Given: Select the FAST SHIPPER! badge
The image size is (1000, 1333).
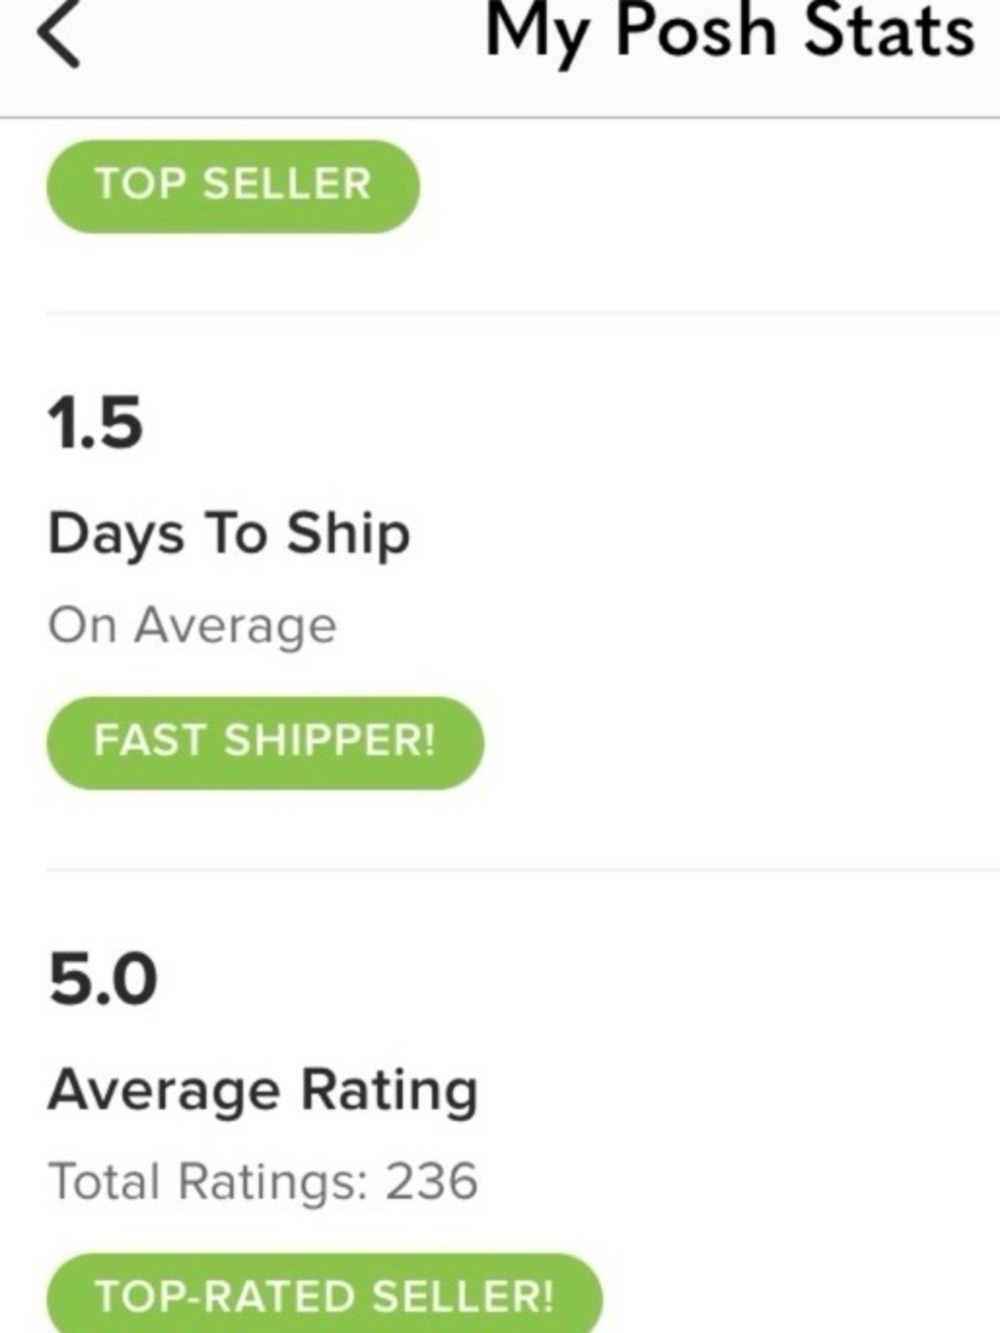Looking at the screenshot, I should point(263,742).
